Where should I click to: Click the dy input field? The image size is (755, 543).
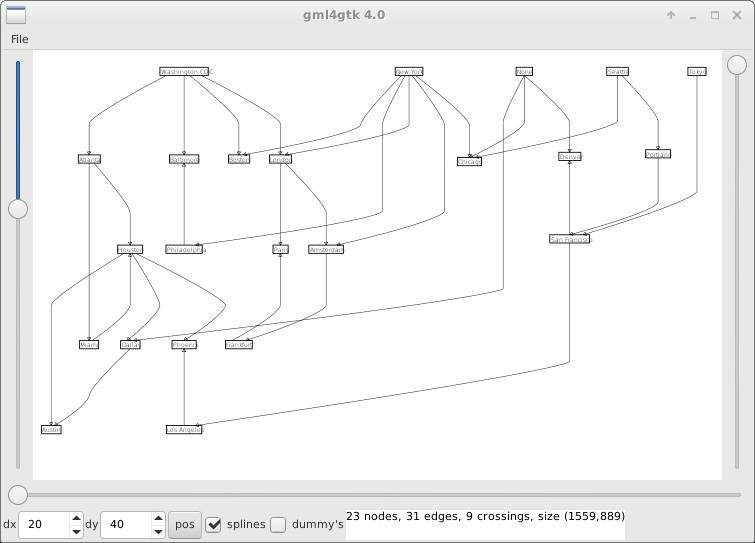[126, 524]
